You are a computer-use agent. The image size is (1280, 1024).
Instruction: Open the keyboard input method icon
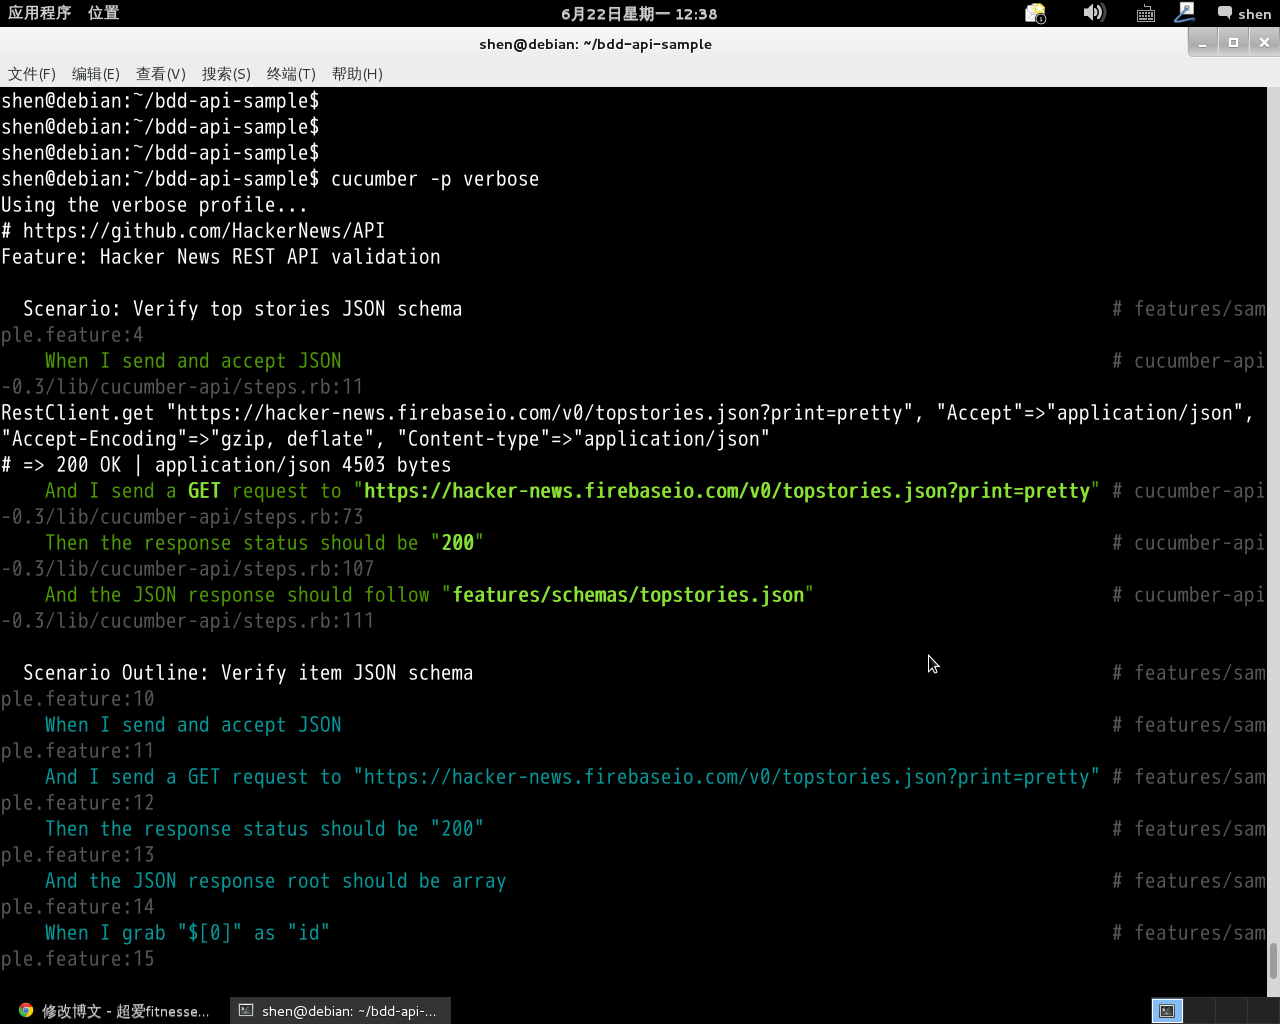pos(1146,13)
